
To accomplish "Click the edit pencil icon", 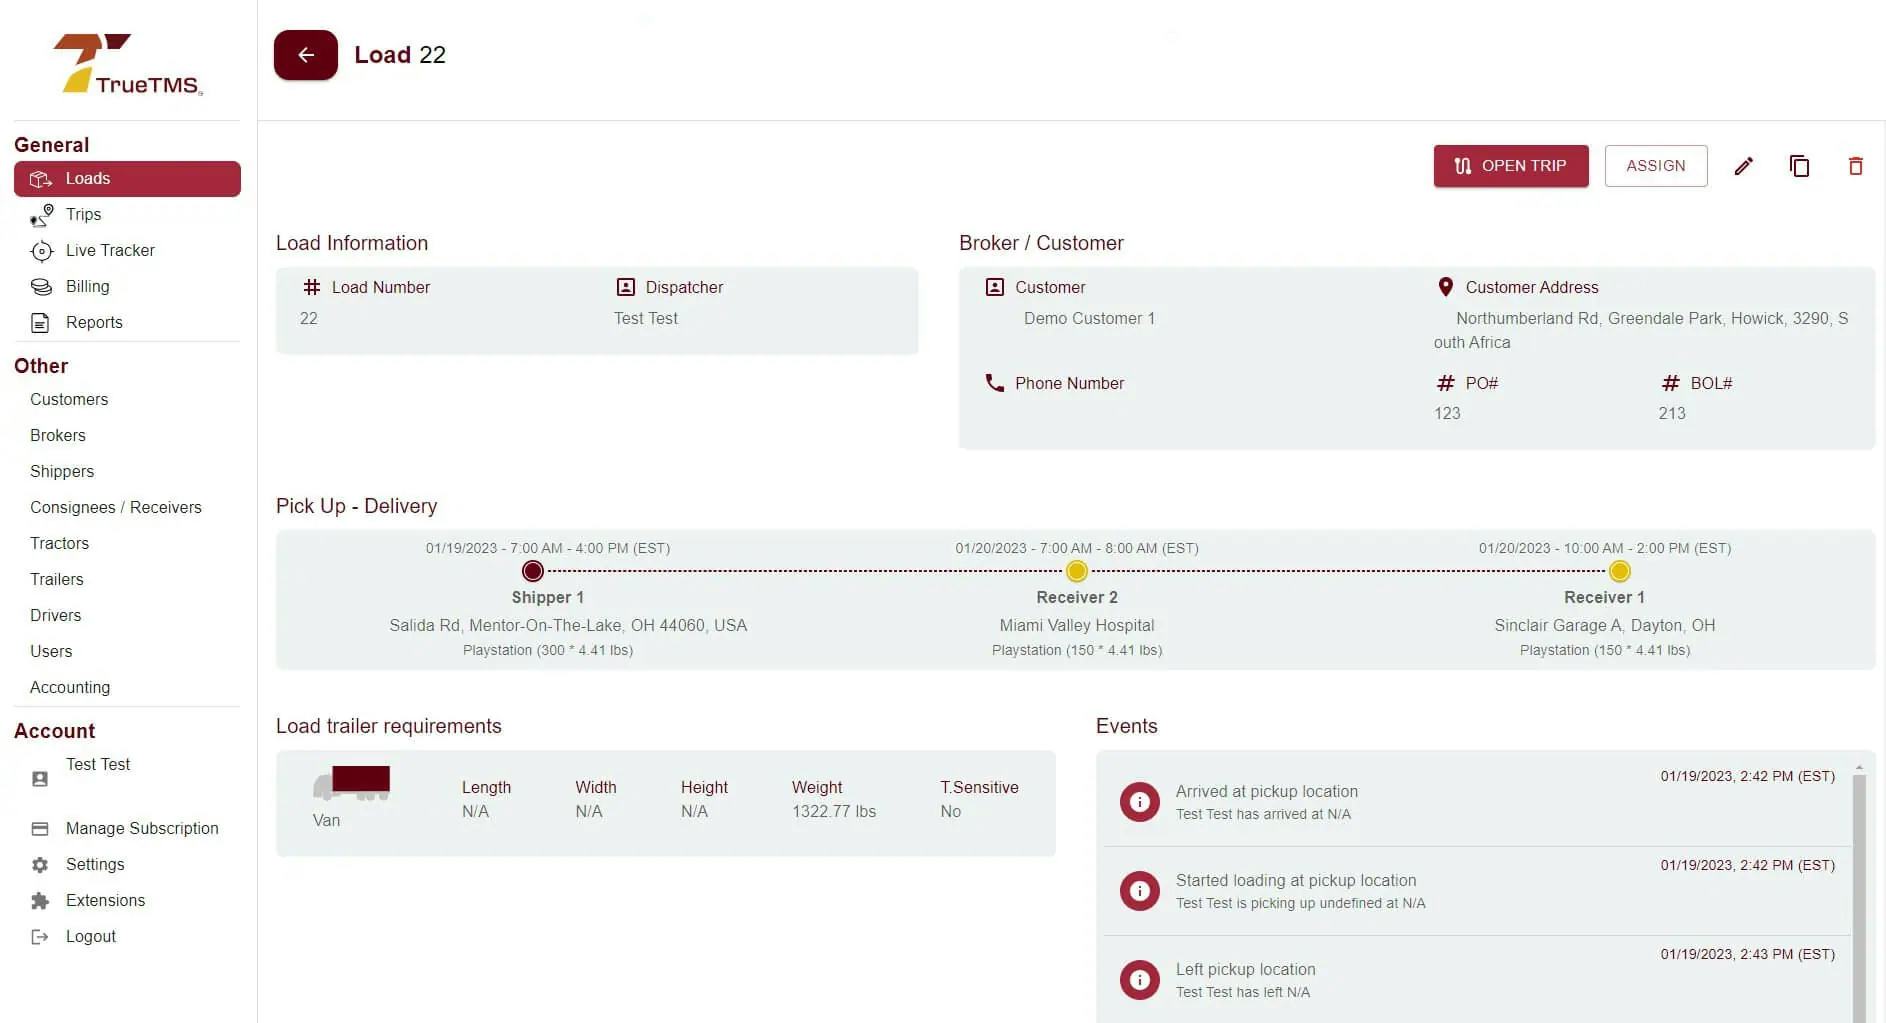I will [1744, 166].
